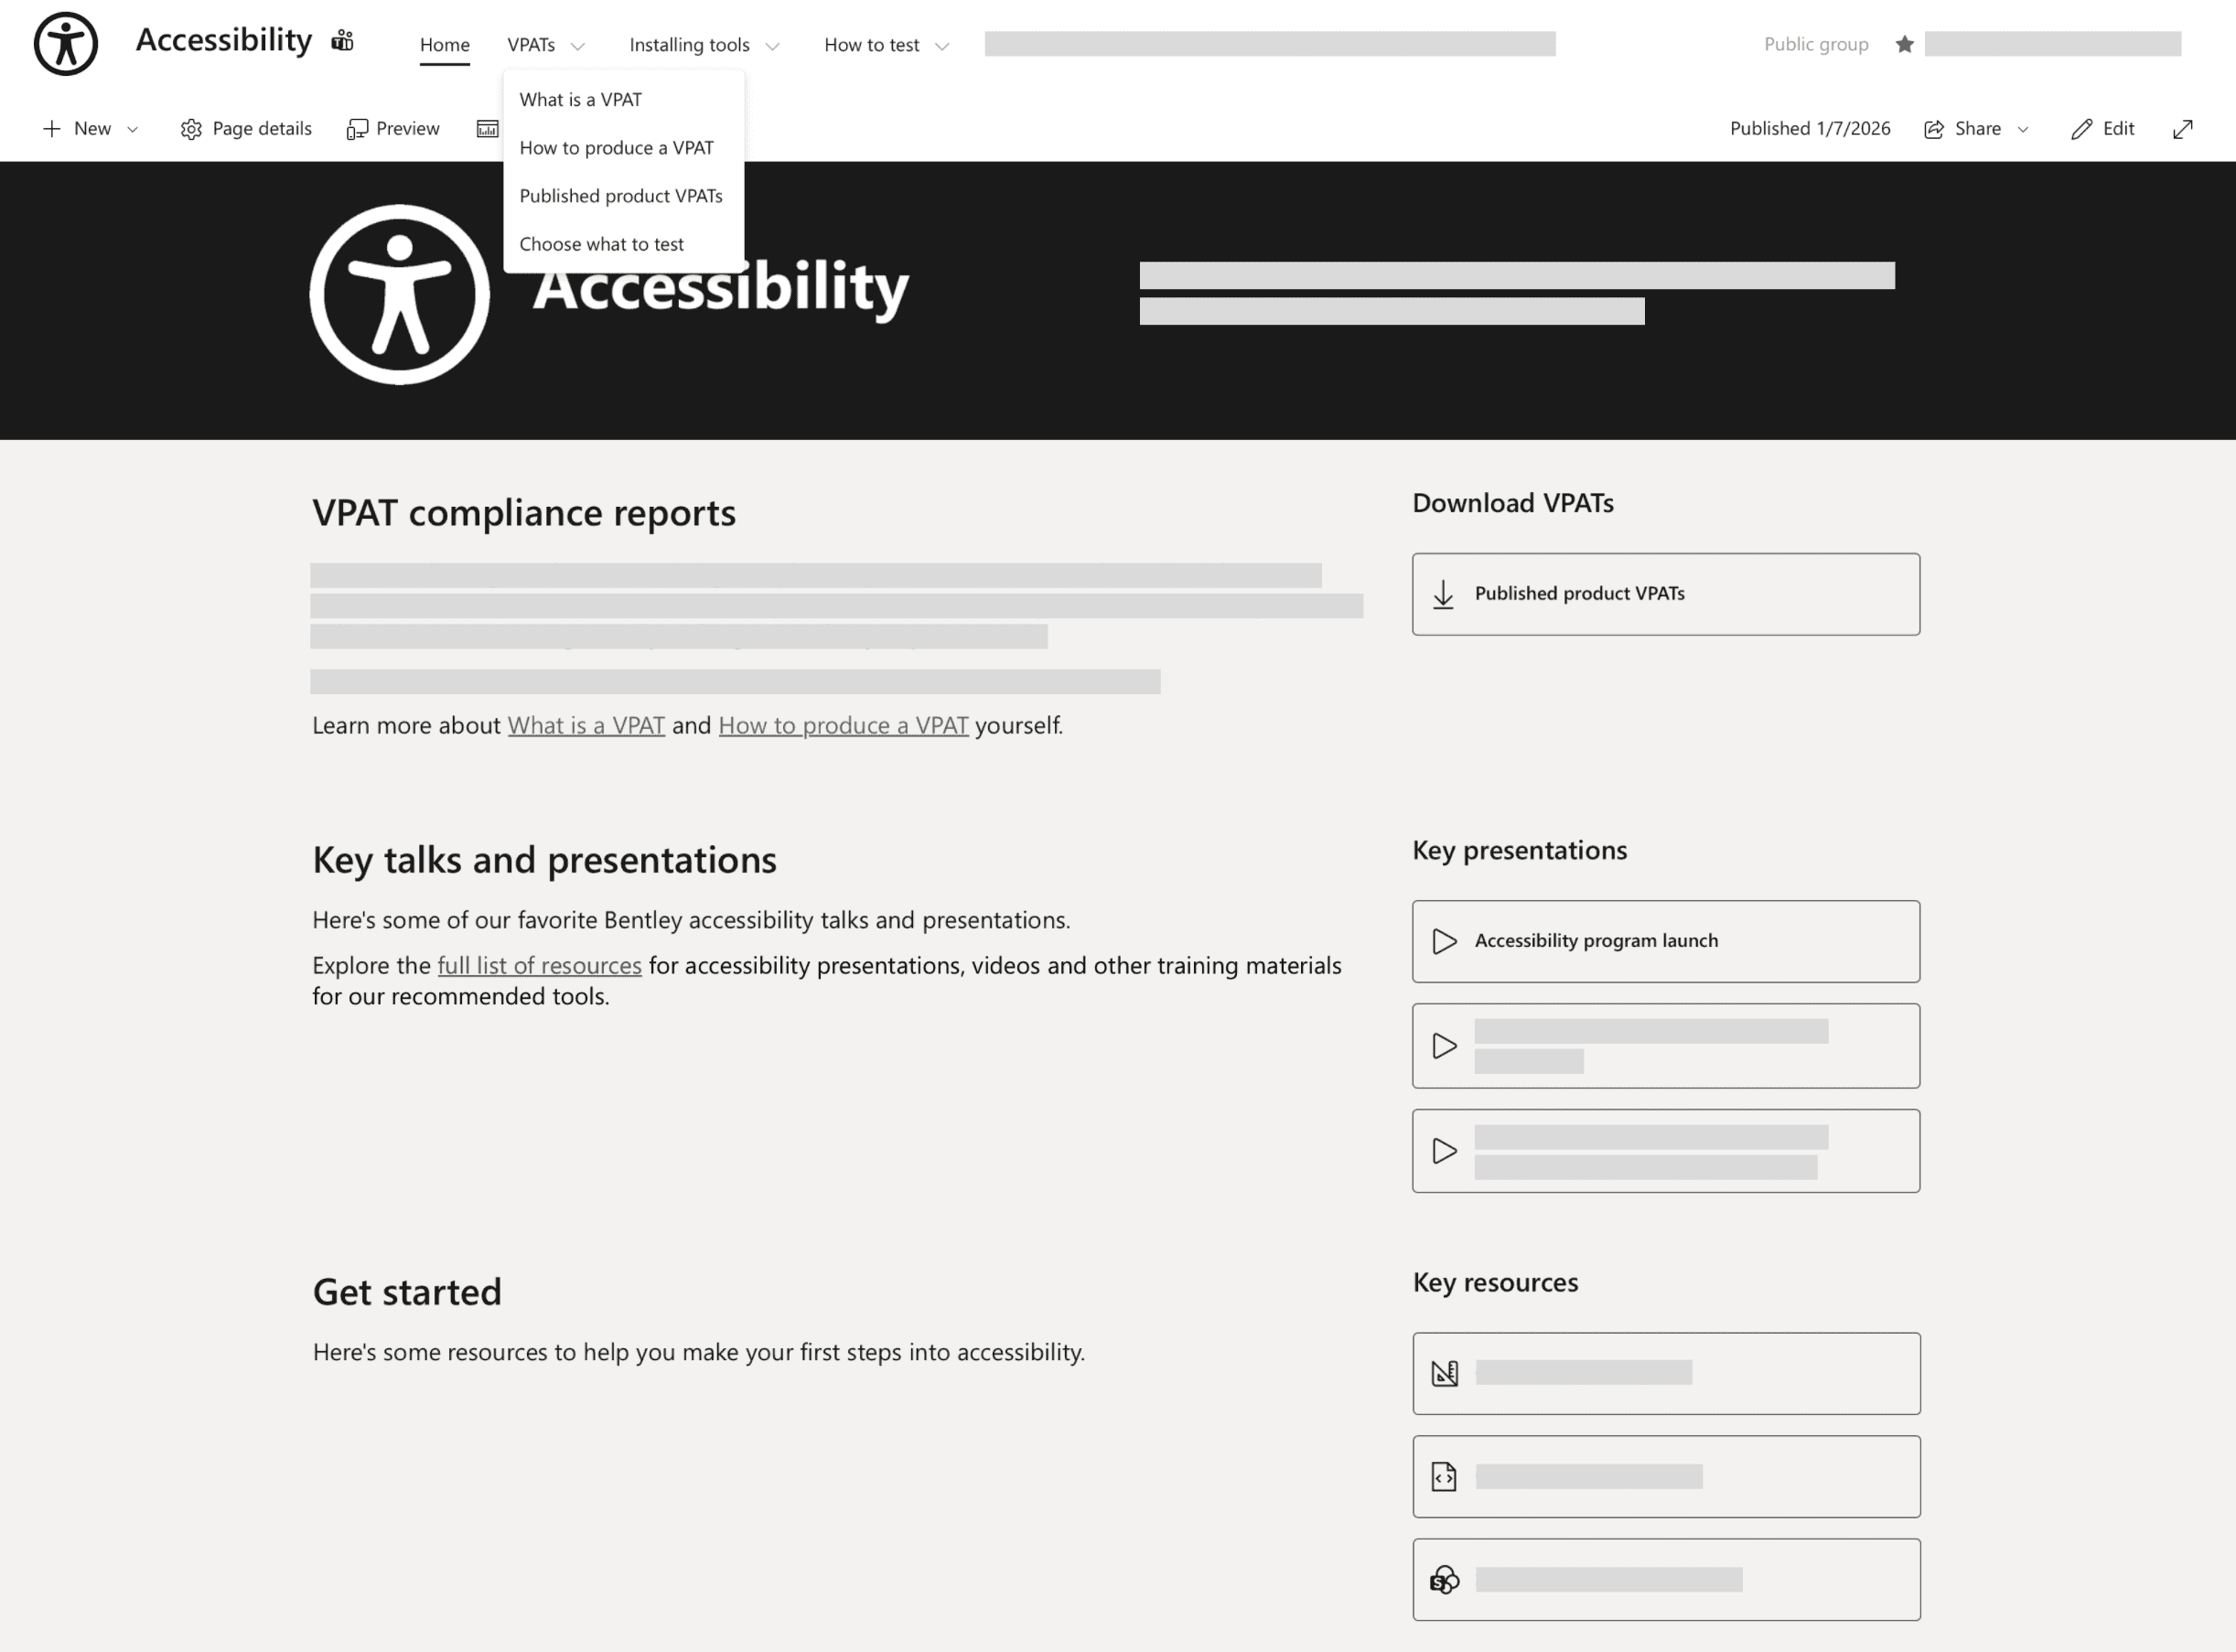Expand page to full-screen with arrow icon
Image resolution: width=2236 pixels, height=1652 pixels.
point(2182,129)
